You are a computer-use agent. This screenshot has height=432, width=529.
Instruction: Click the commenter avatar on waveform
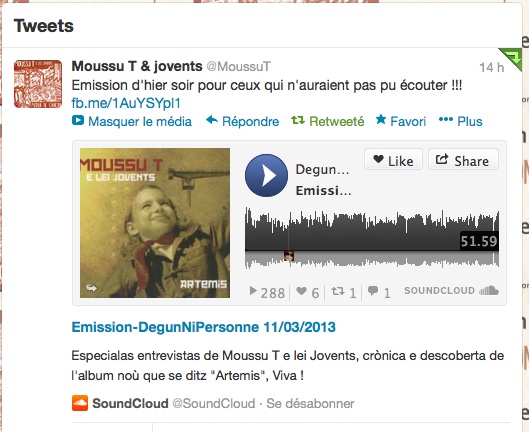(289, 256)
